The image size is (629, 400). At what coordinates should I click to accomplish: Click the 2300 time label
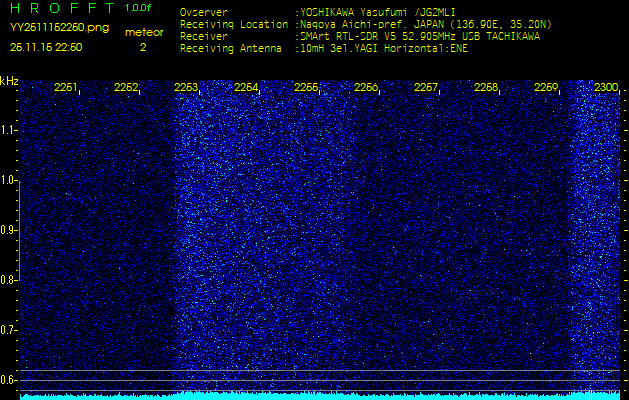coord(606,87)
